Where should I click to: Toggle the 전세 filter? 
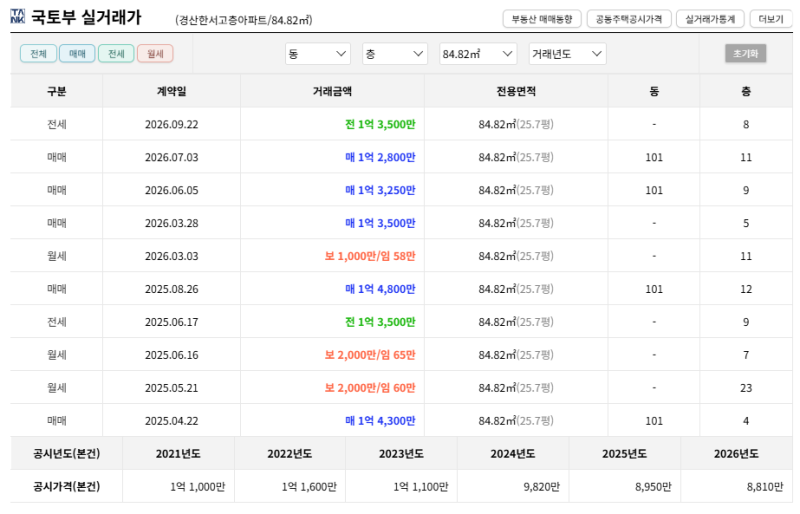116,54
